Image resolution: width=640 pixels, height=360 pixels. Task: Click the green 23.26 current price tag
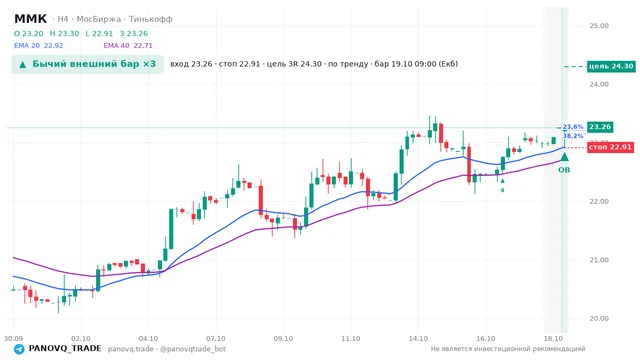[x=600, y=127]
